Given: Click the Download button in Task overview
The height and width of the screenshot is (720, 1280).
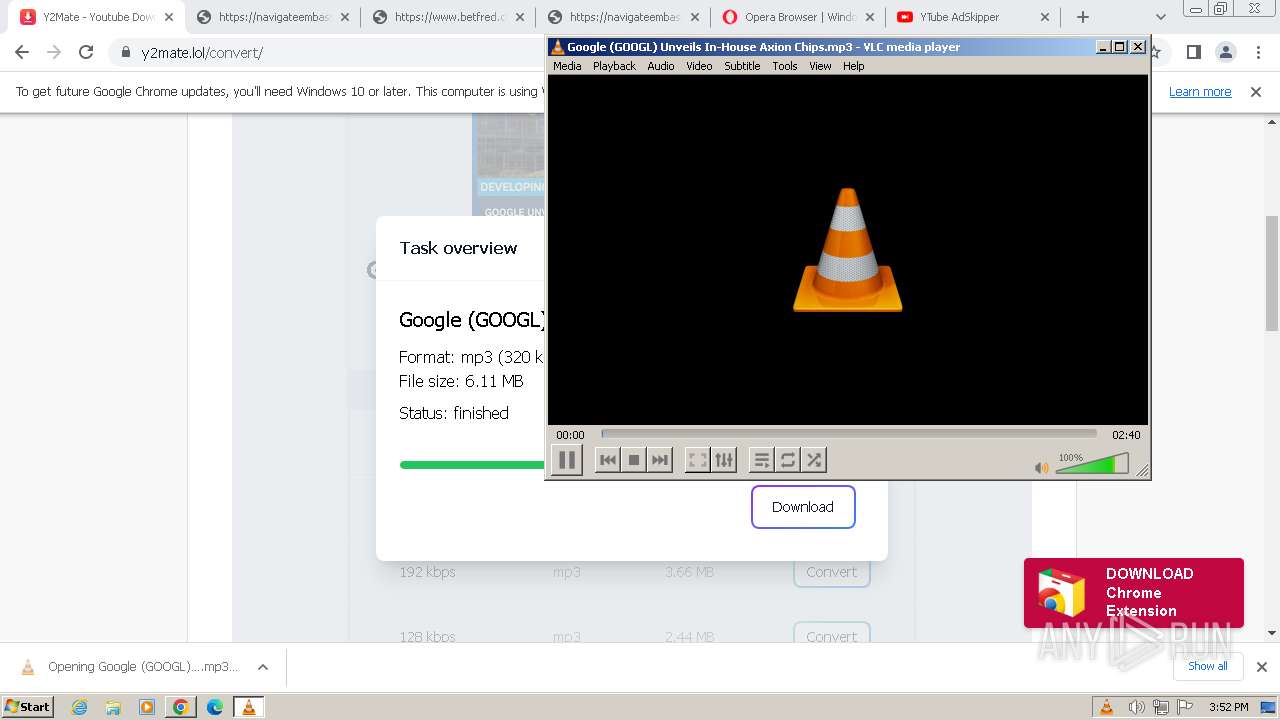Looking at the screenshot, I should [x=803, y=507].
